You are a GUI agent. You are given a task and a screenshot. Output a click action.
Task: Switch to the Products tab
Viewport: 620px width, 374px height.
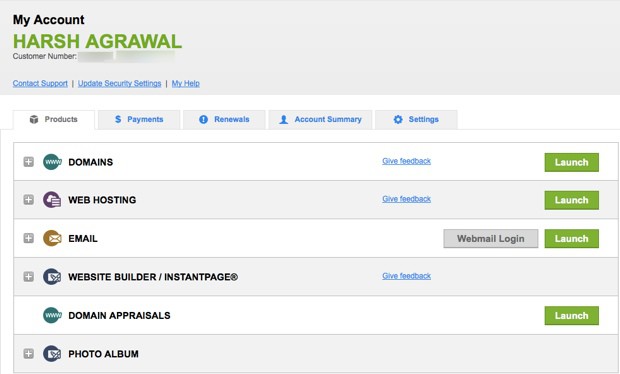54,119
